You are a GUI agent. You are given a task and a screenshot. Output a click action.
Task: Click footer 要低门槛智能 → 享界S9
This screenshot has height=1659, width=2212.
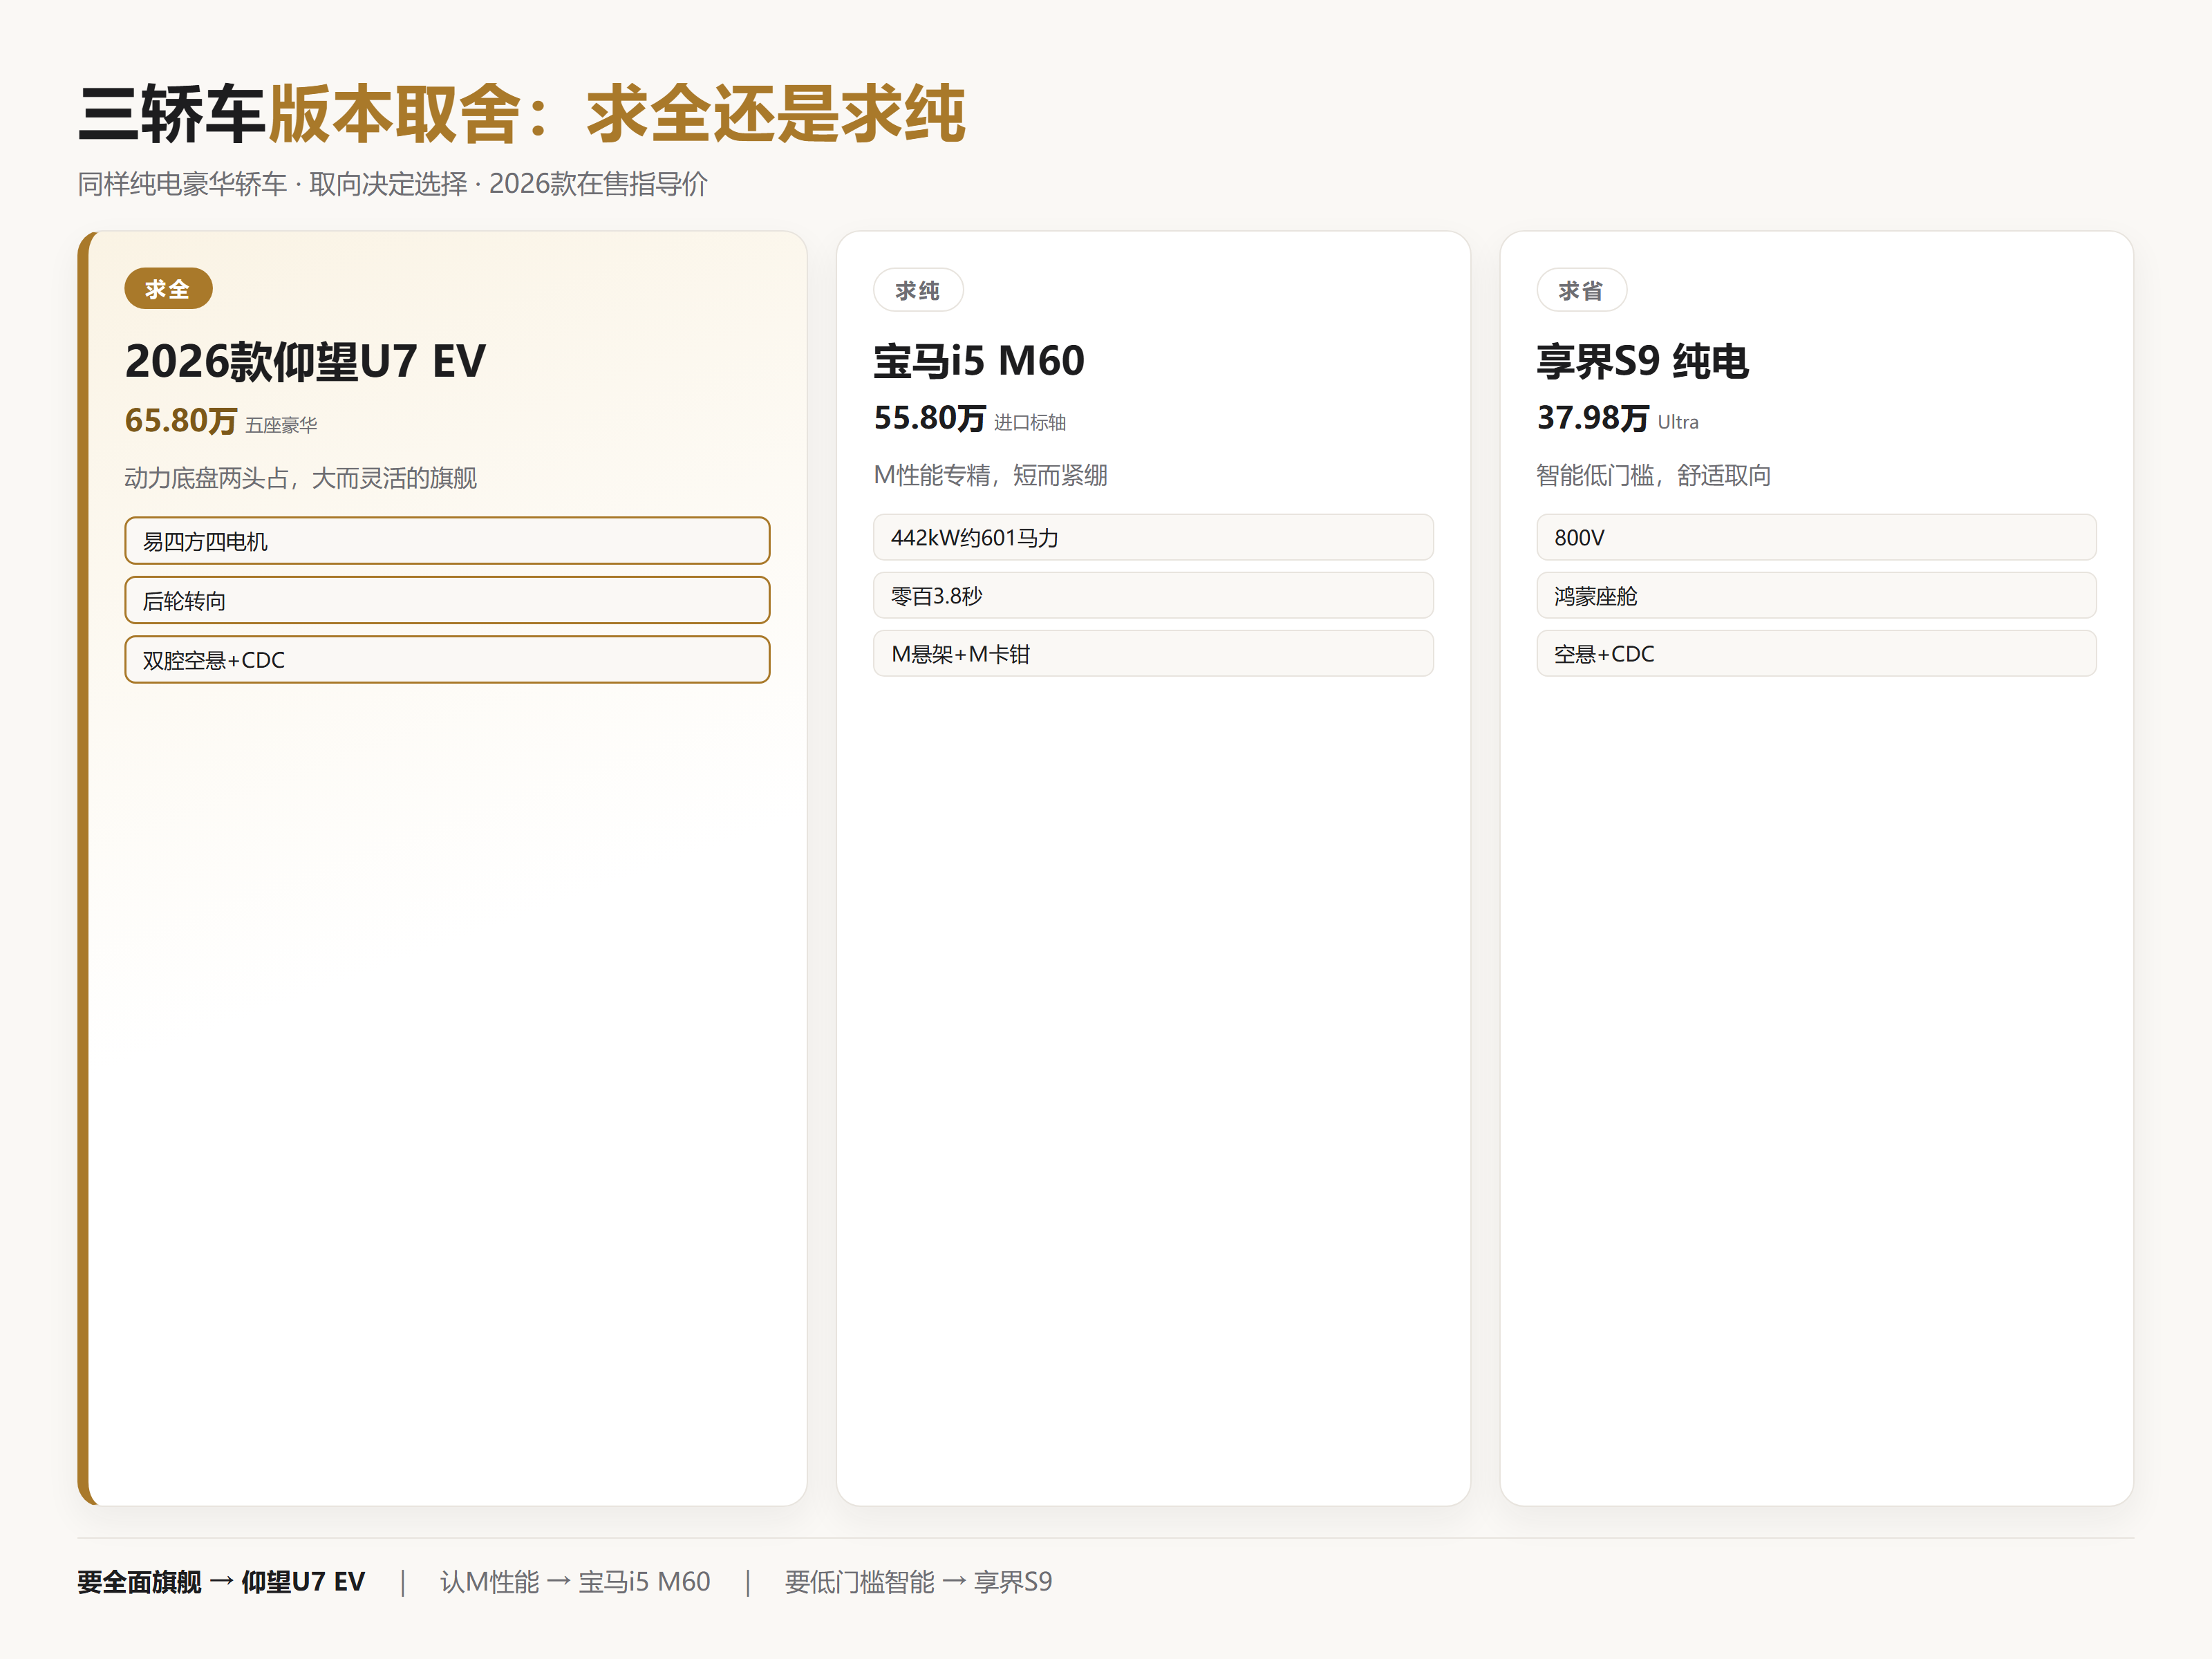[x=918, y=1582]
